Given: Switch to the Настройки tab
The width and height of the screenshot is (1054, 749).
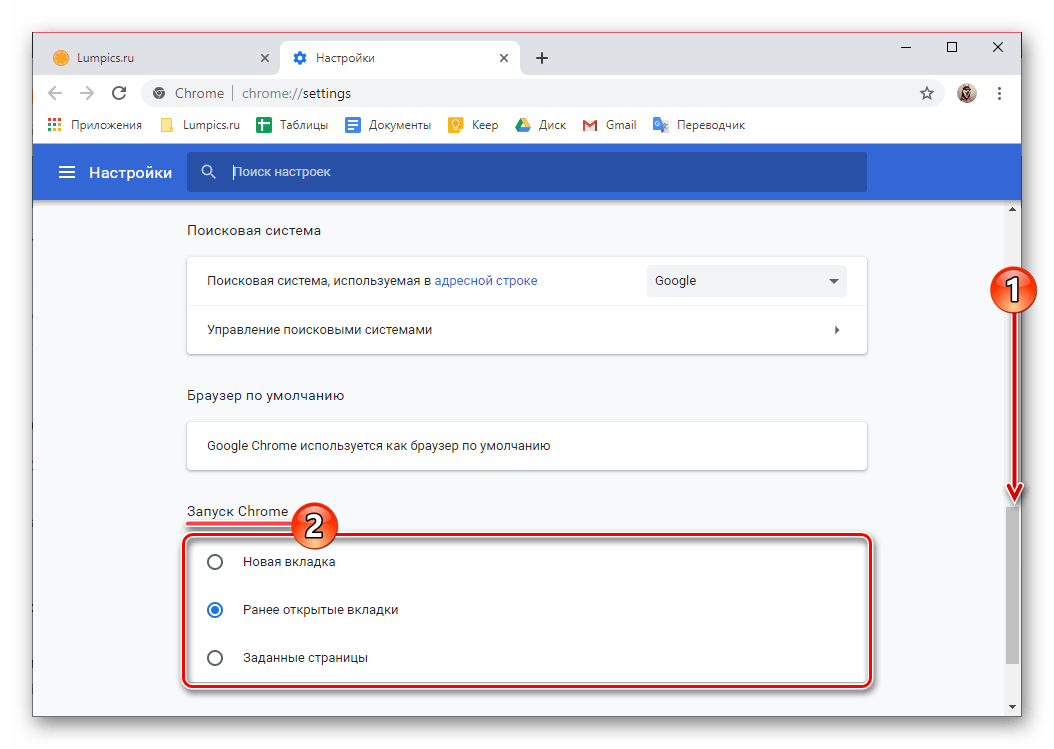Looking at the screenshot, I should click(400, 58).
